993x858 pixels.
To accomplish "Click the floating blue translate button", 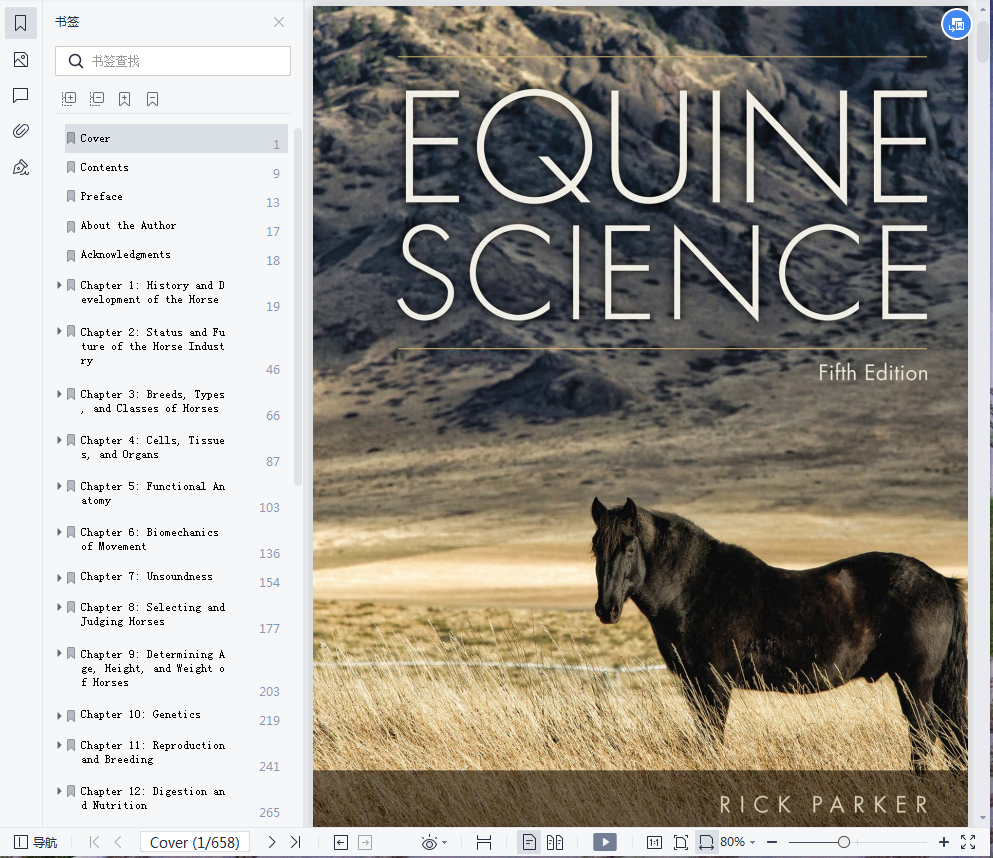I will [957, 25].
